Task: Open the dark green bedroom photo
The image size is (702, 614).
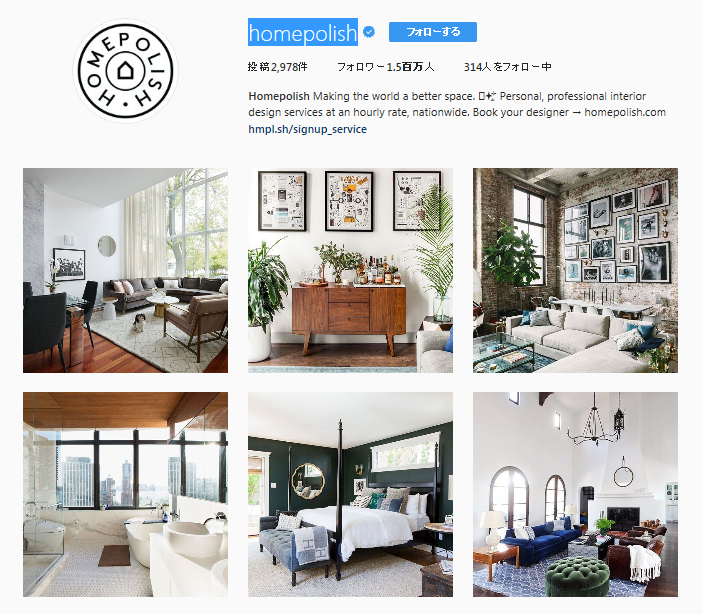Action: tap(350, 494)
